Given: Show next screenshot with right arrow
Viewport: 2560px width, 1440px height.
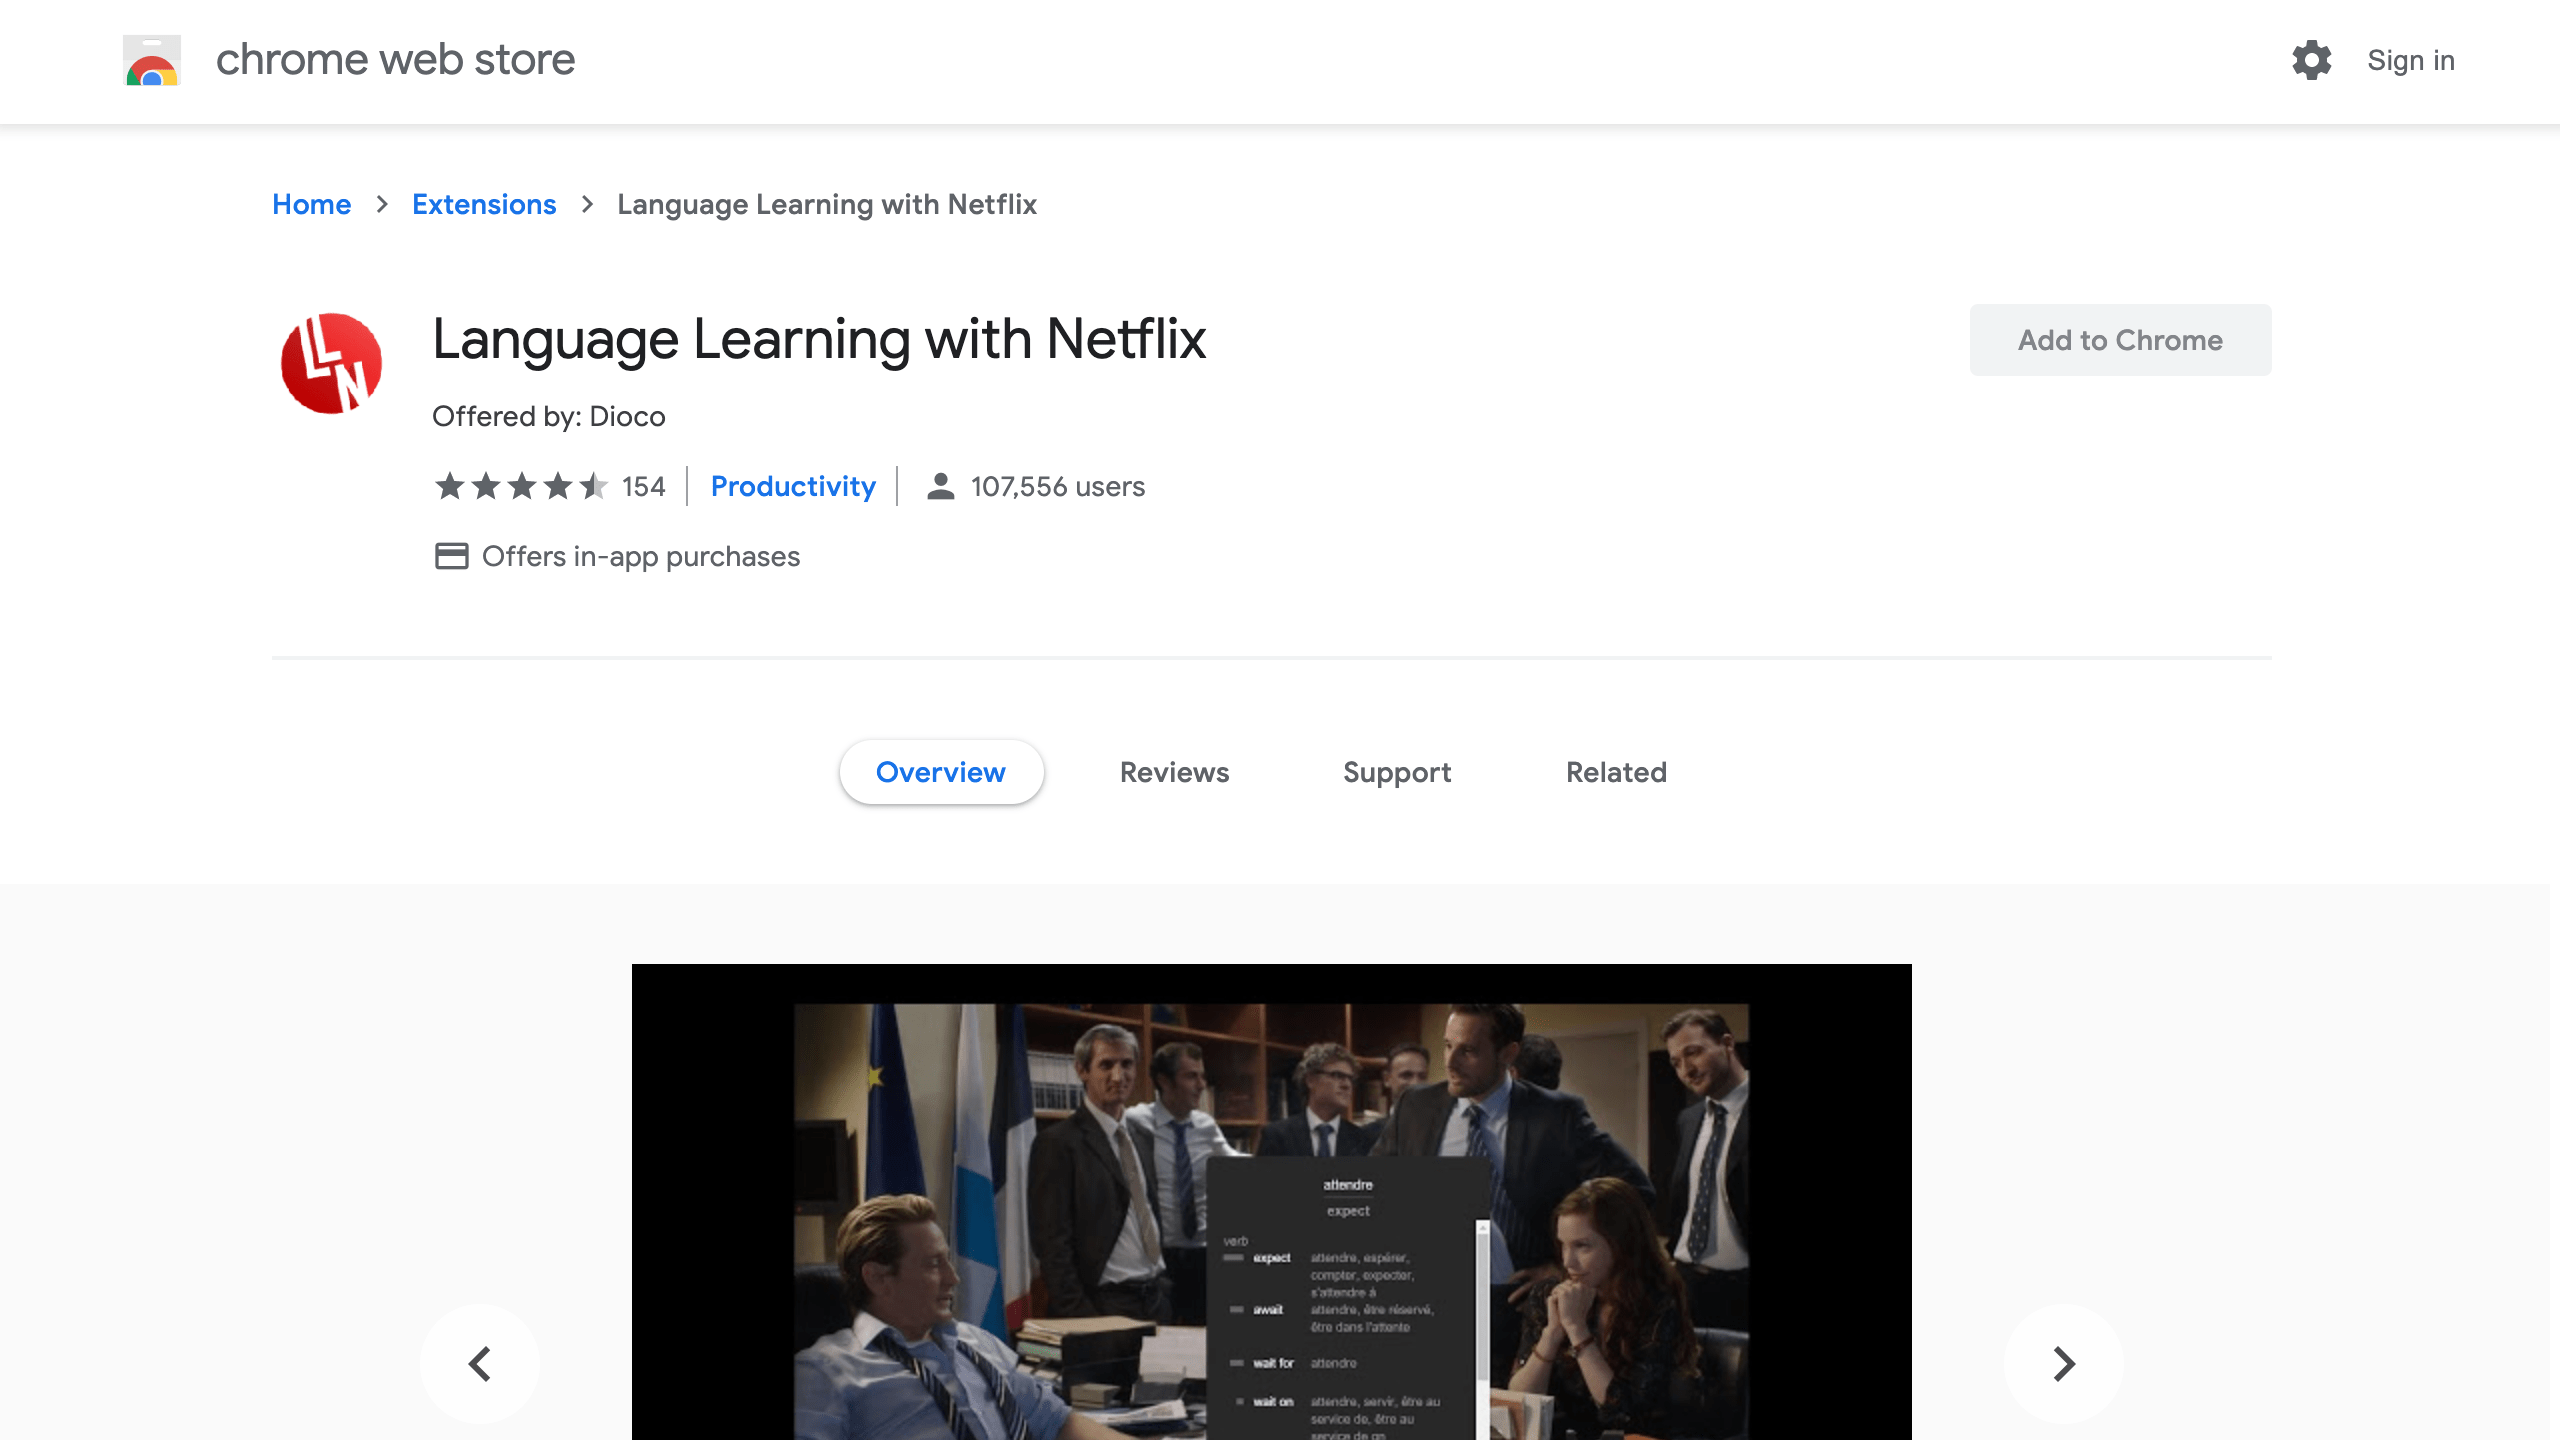Looking at the screenshot, I should click(x=2064, y=1363).
